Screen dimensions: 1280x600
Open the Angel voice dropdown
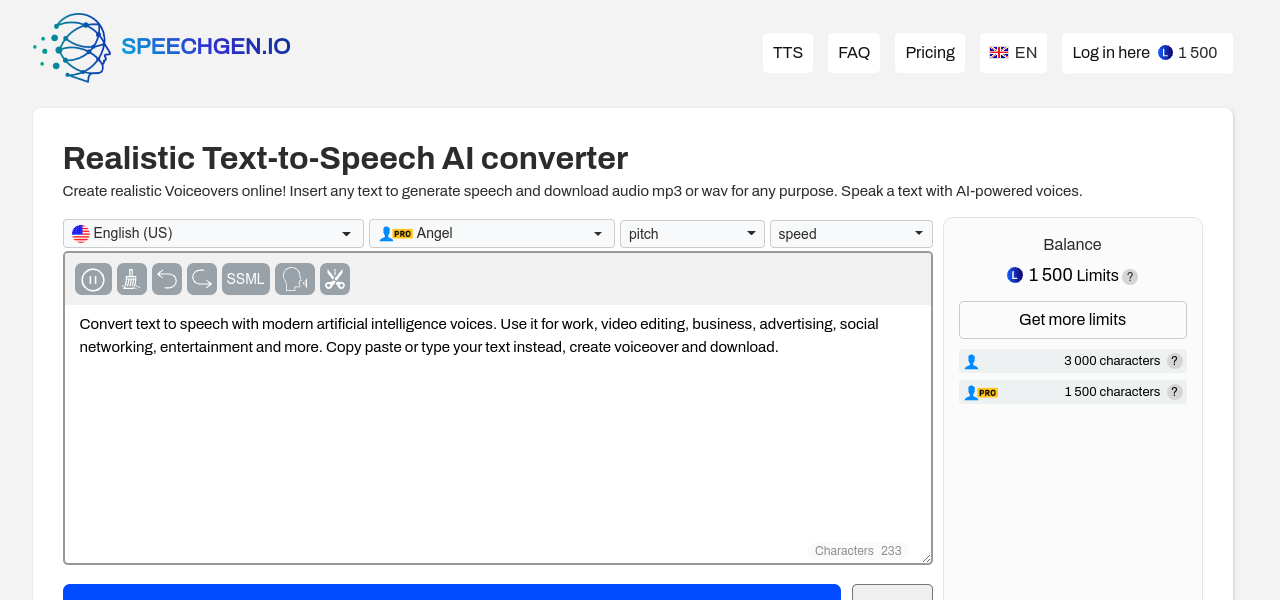click(x=491, y=234)
